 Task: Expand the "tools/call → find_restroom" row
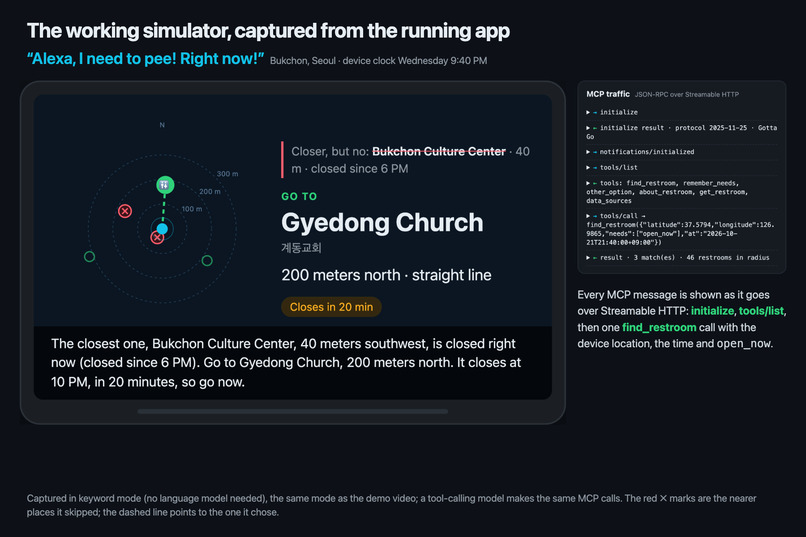pyautogui.click(x=682, y=229)
